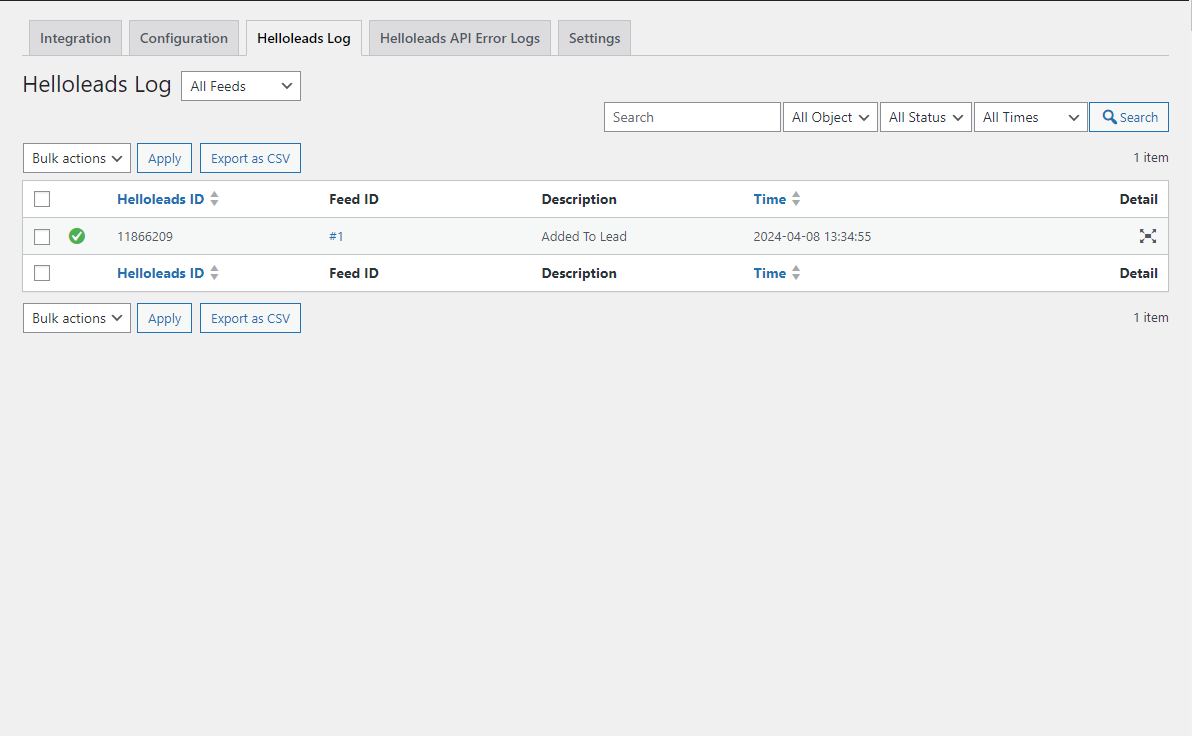This screenshot has height=736, width=1192.
Task: Switch to the Configuration tab
Action: coord(184,38)
